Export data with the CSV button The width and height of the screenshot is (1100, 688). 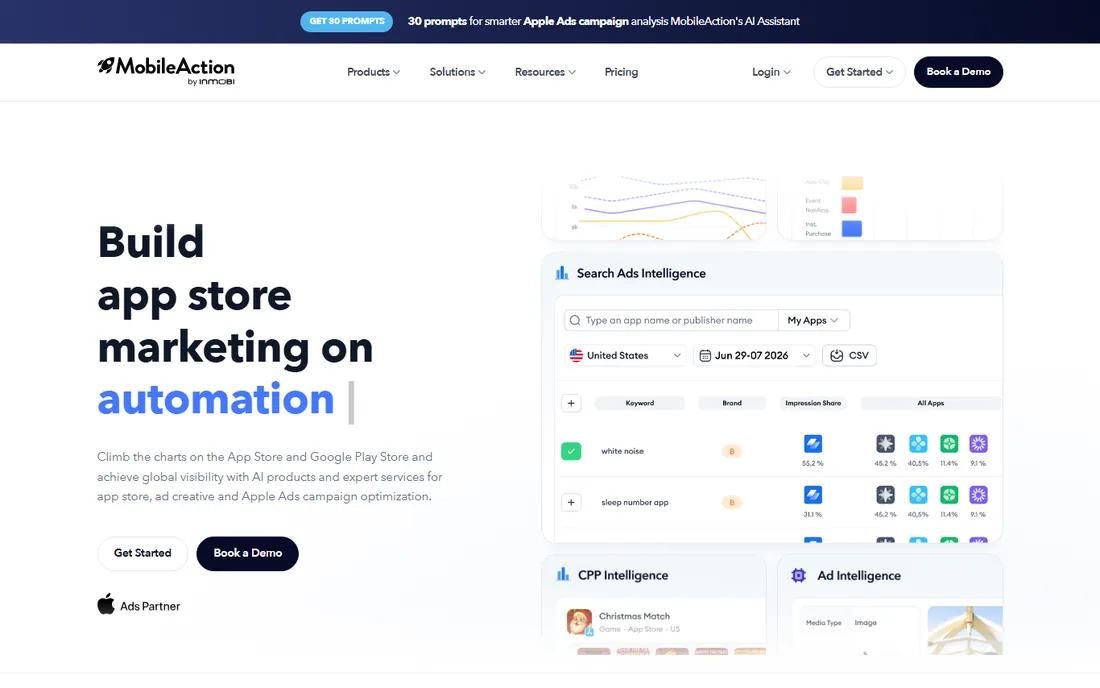coord(850,356)
